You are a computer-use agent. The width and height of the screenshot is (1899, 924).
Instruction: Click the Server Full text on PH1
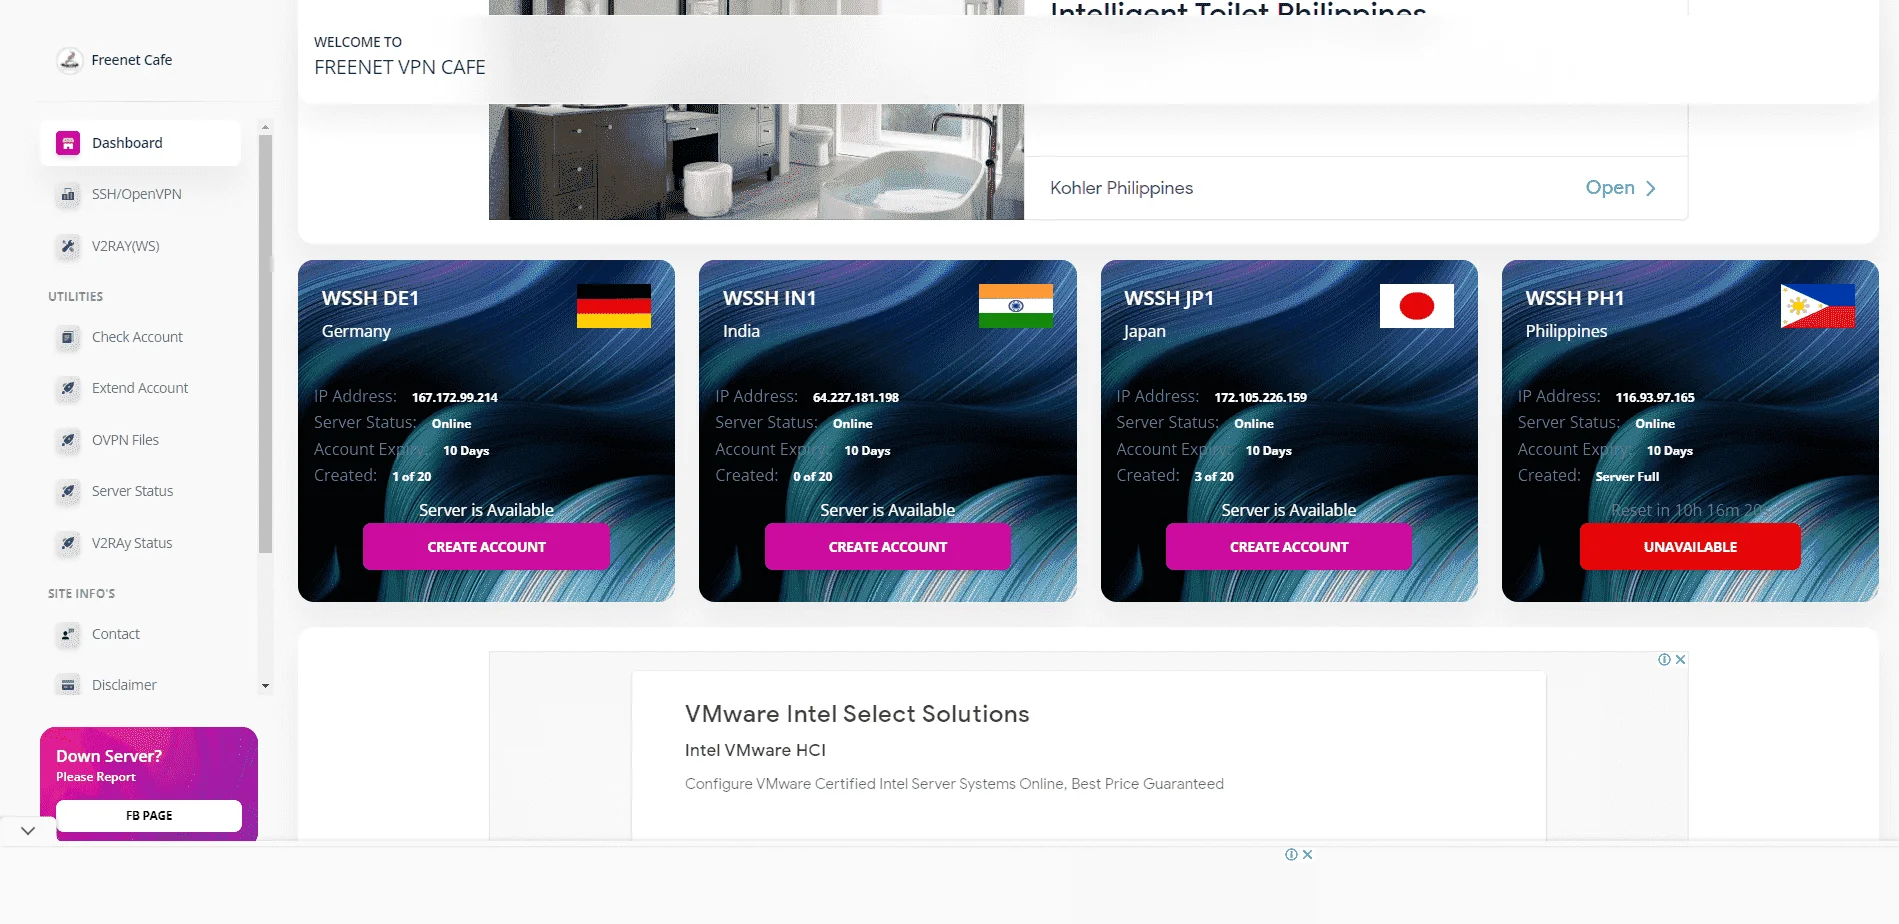click(x=1627, y=477)
